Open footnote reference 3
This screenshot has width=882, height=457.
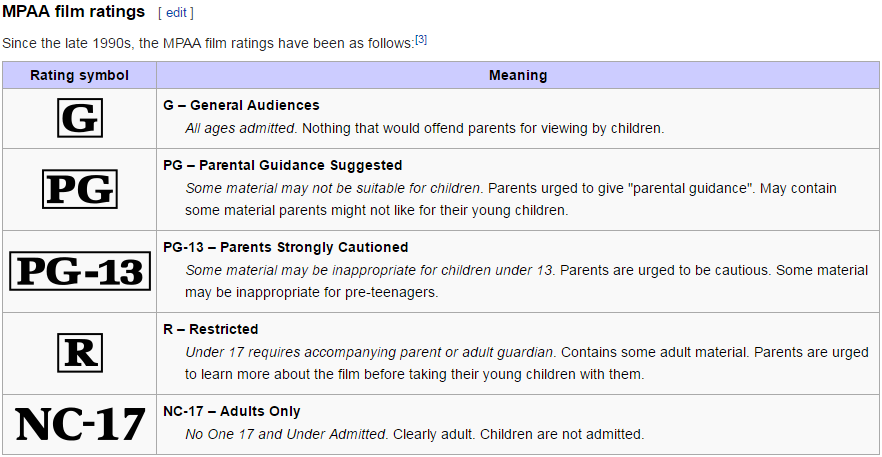(421, 40)
